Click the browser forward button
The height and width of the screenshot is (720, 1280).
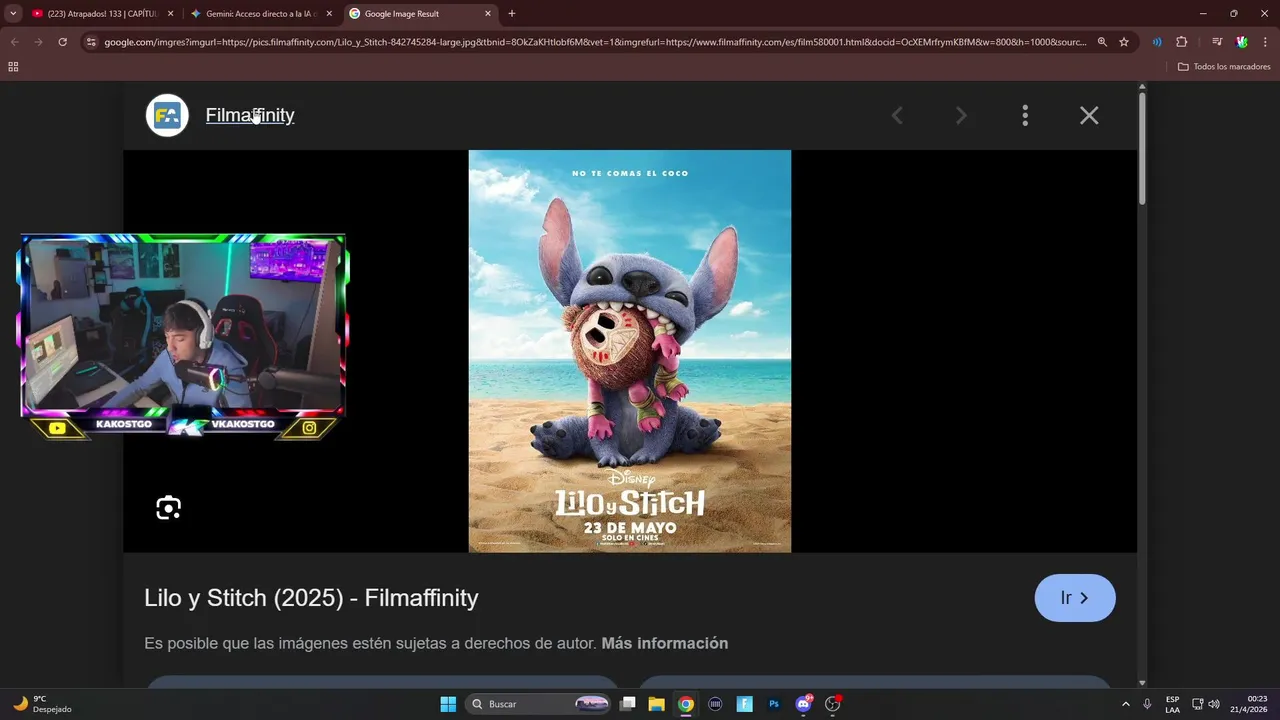point(38,42)
